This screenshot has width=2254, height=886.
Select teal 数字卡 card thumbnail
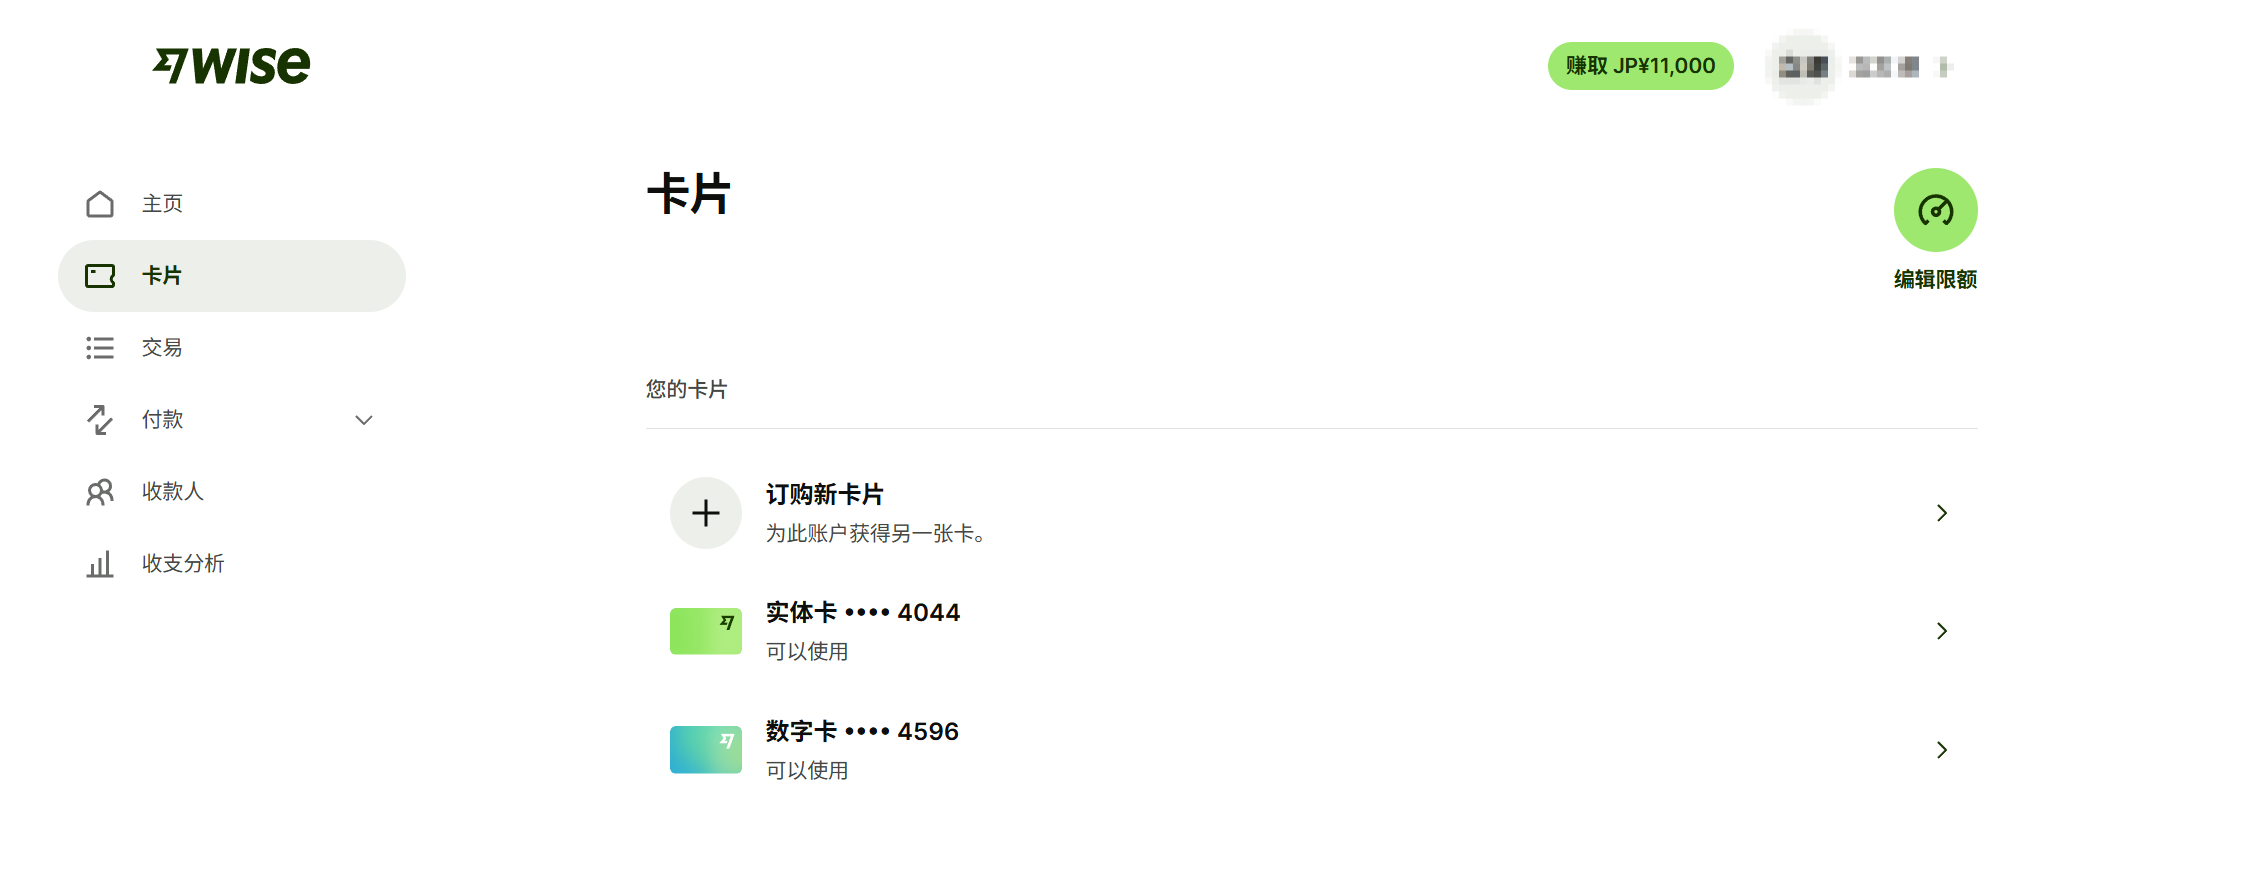coord(706,750)
